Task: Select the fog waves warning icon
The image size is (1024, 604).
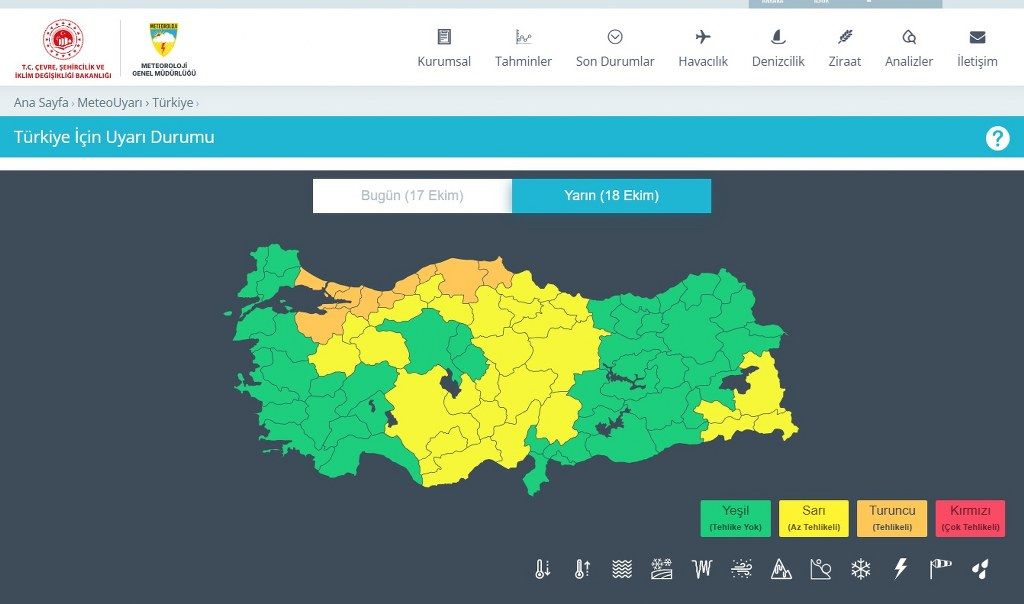Action: coord(622,569)
